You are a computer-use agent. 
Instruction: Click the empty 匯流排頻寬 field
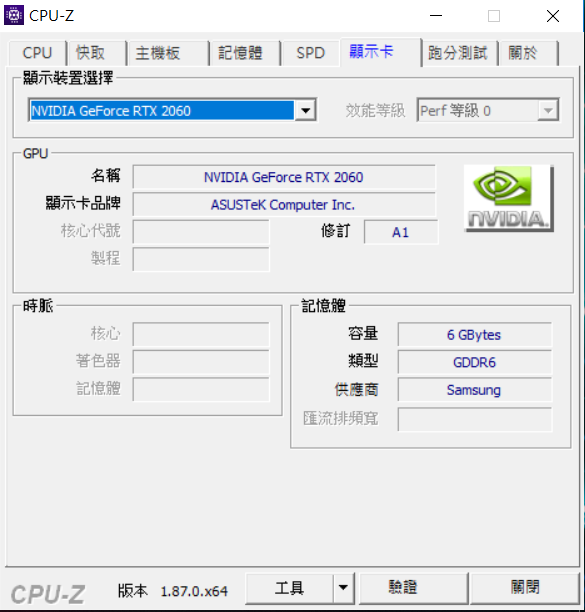(475, 420)
